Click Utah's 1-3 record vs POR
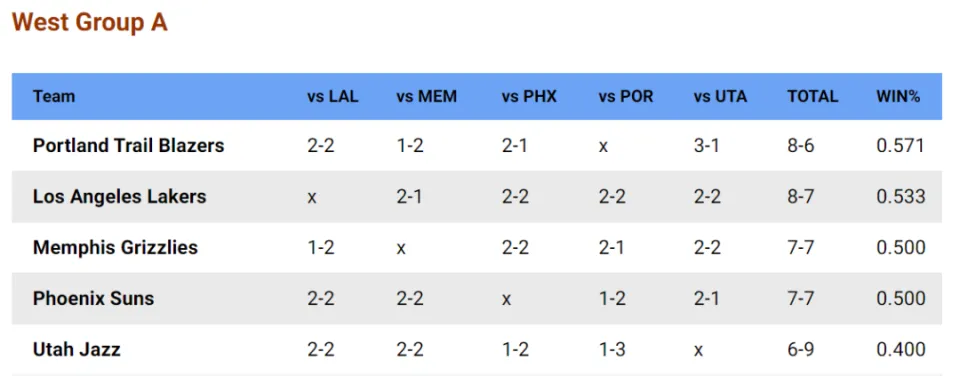Image resolution: width=960 pixels, height=384 pixels. (612, 349)
